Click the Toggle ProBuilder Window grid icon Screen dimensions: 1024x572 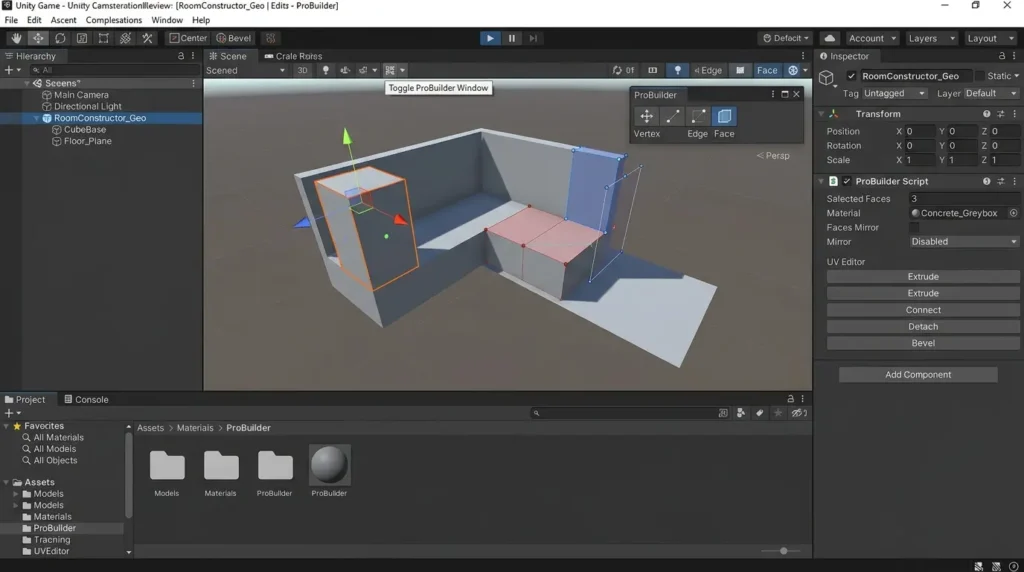pyautogui.click(x=390, y=70)
